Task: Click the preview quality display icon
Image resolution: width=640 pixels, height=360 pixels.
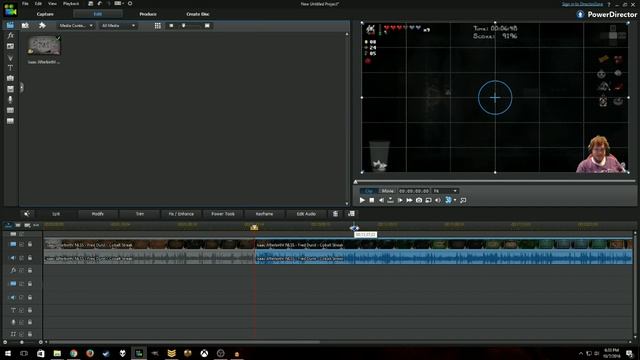Action: tap(428, 200)
